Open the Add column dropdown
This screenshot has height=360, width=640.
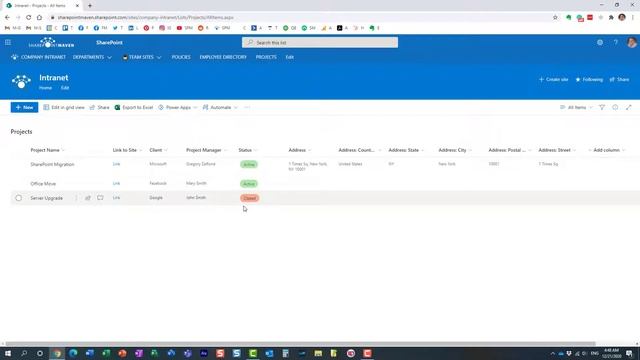(x=607, y=150)
